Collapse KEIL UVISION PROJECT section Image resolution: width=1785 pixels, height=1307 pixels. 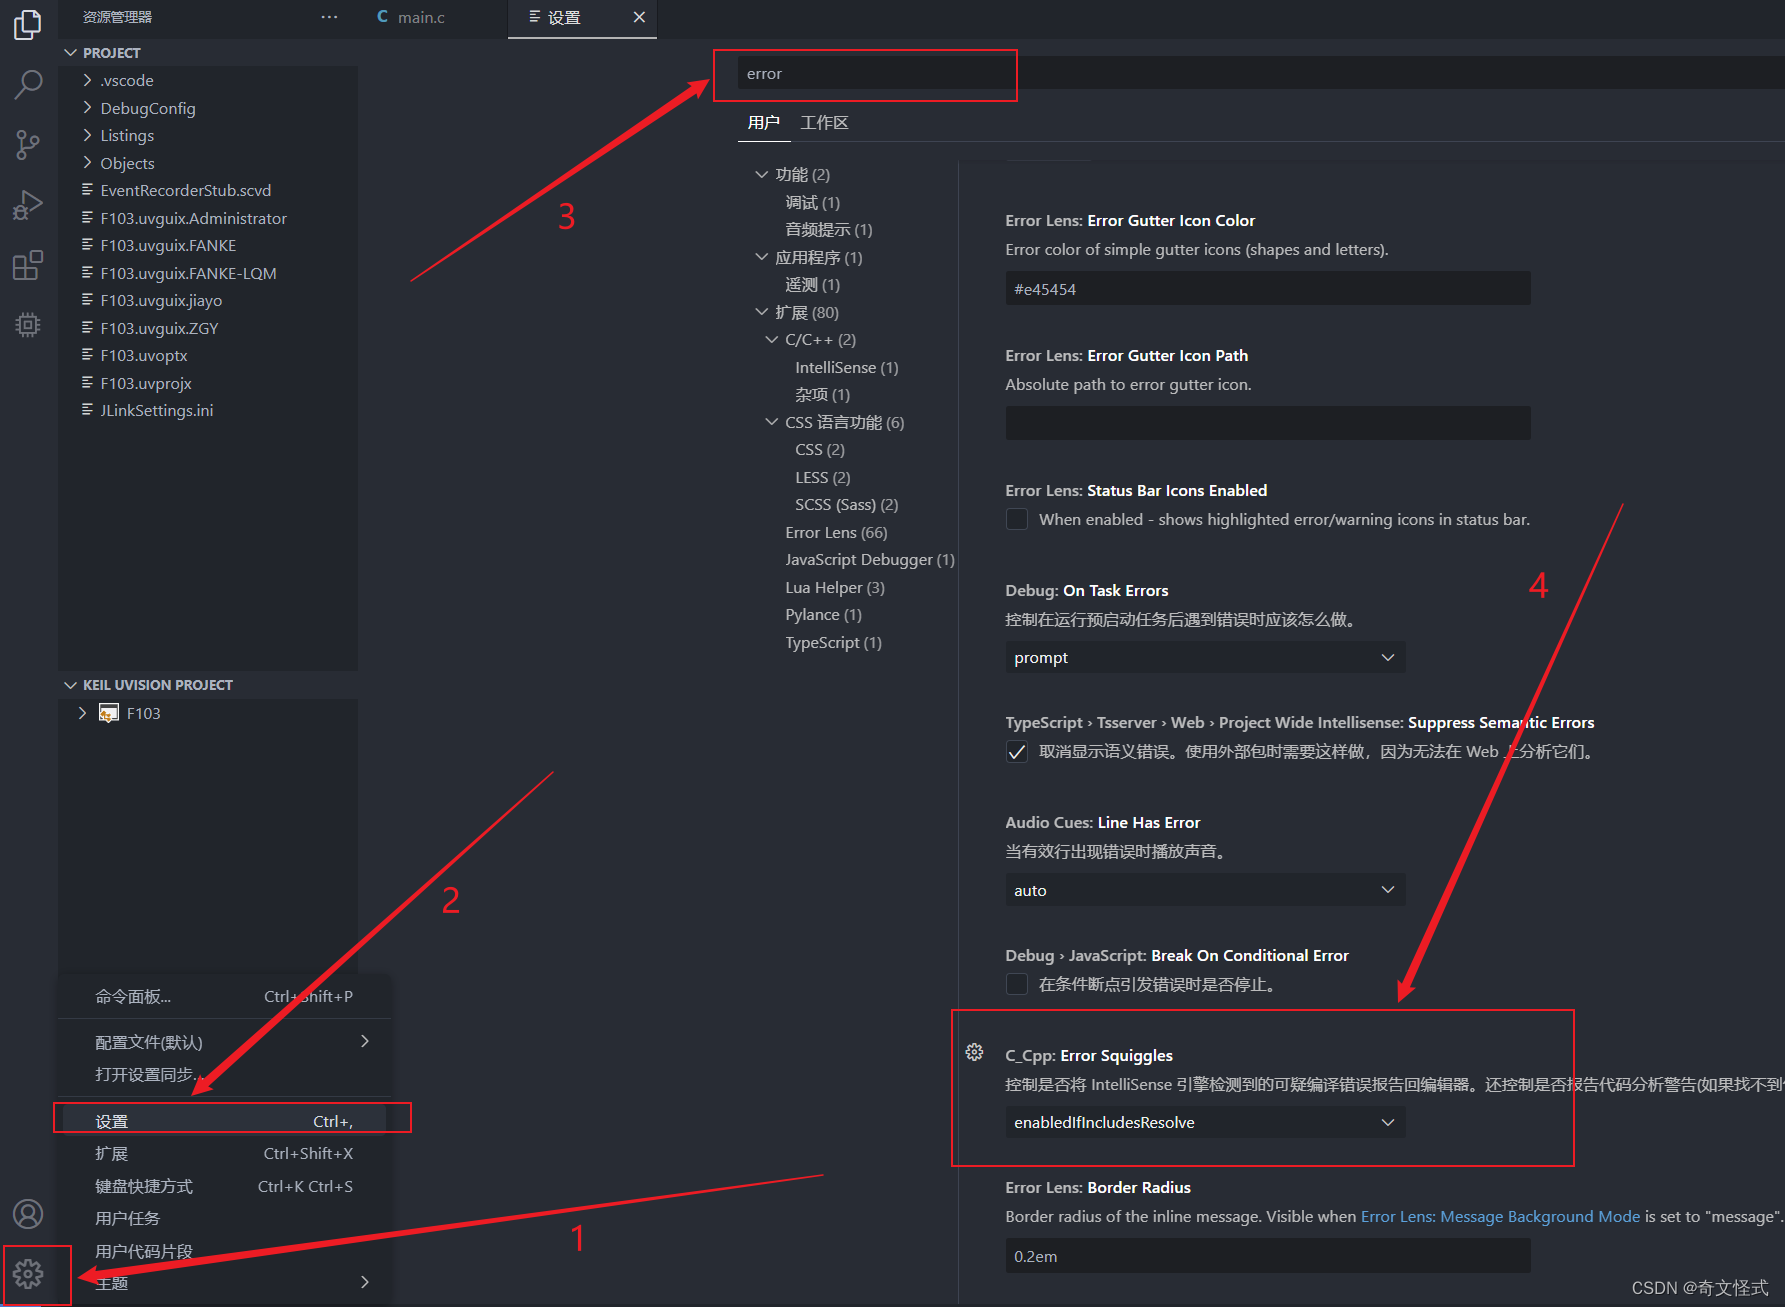click(70, 685)
